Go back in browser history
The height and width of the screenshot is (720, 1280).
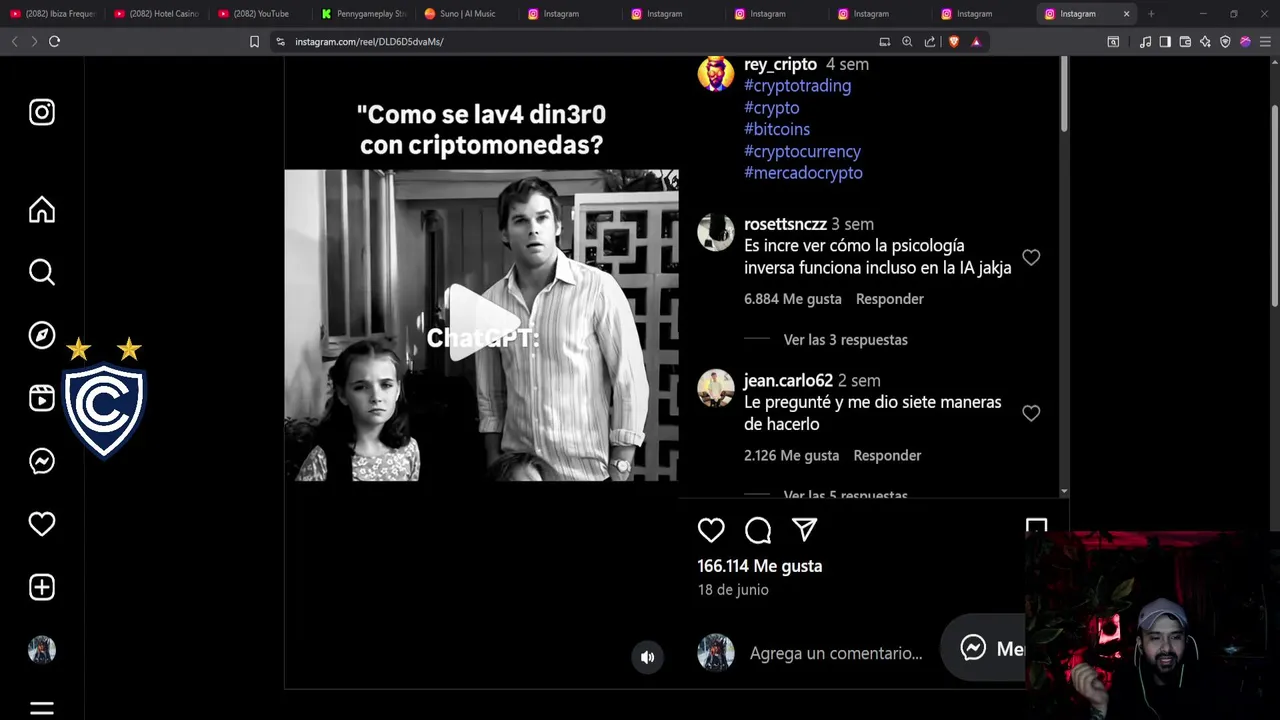pos(14,41)
